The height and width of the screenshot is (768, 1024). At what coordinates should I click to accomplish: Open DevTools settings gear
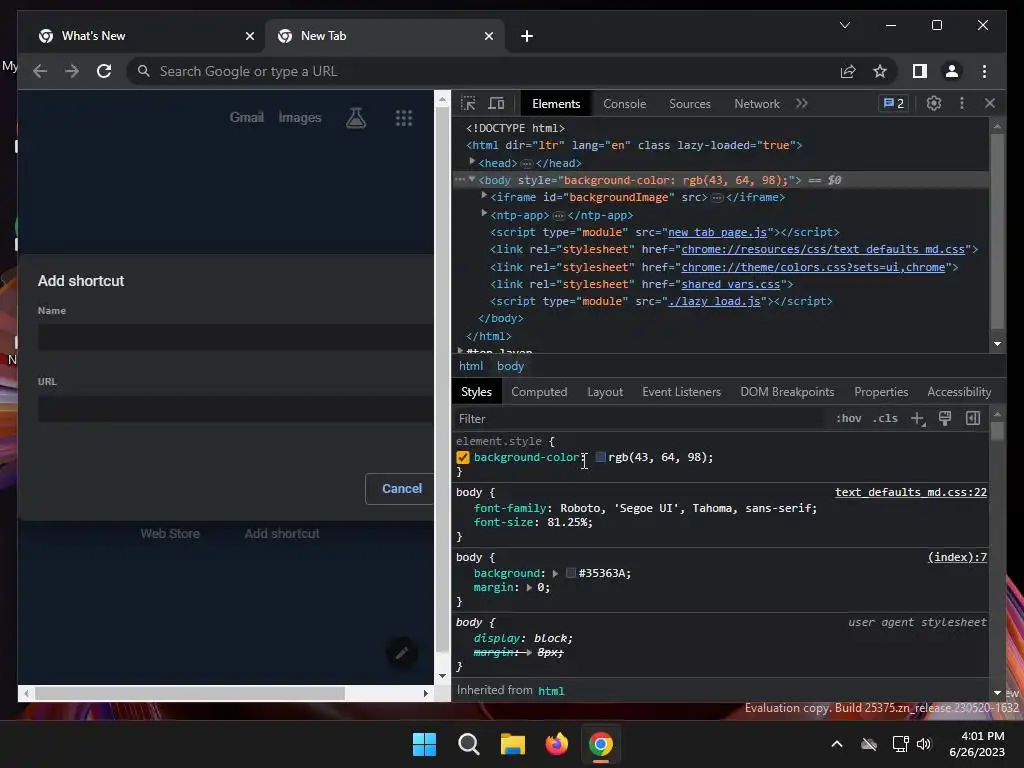934,103
